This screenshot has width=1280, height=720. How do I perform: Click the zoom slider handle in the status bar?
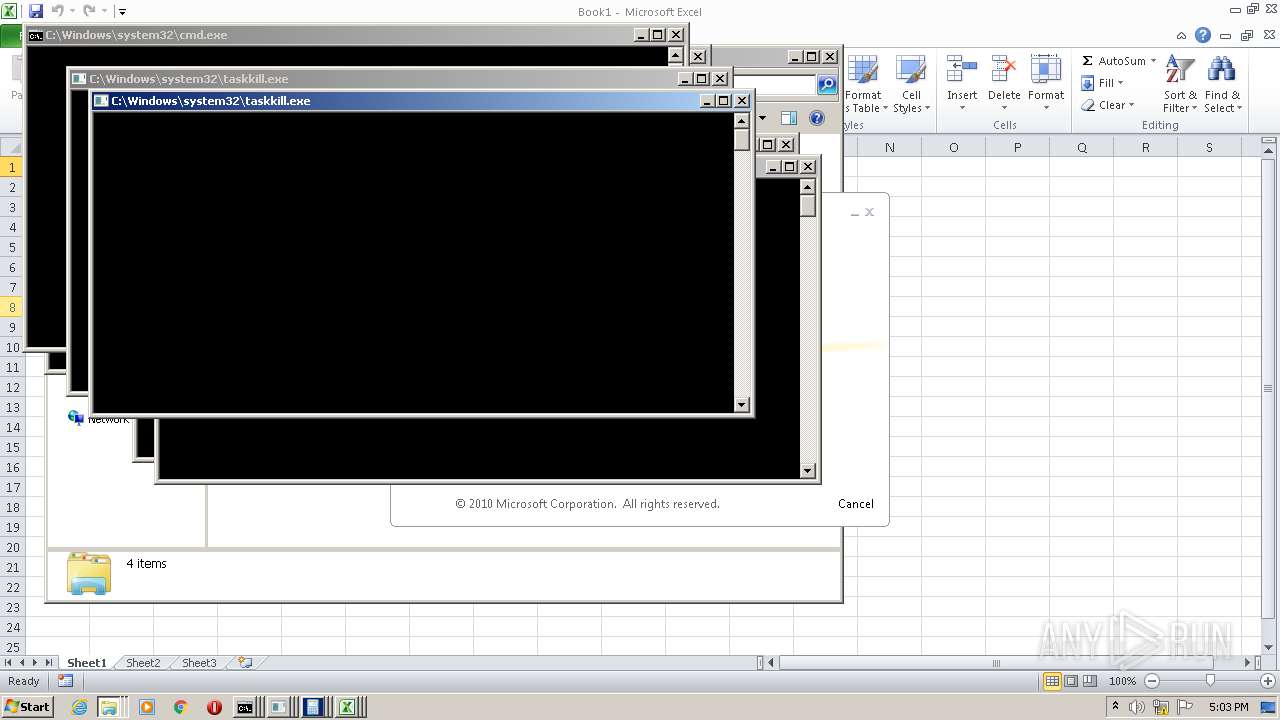pos(1210,681)
